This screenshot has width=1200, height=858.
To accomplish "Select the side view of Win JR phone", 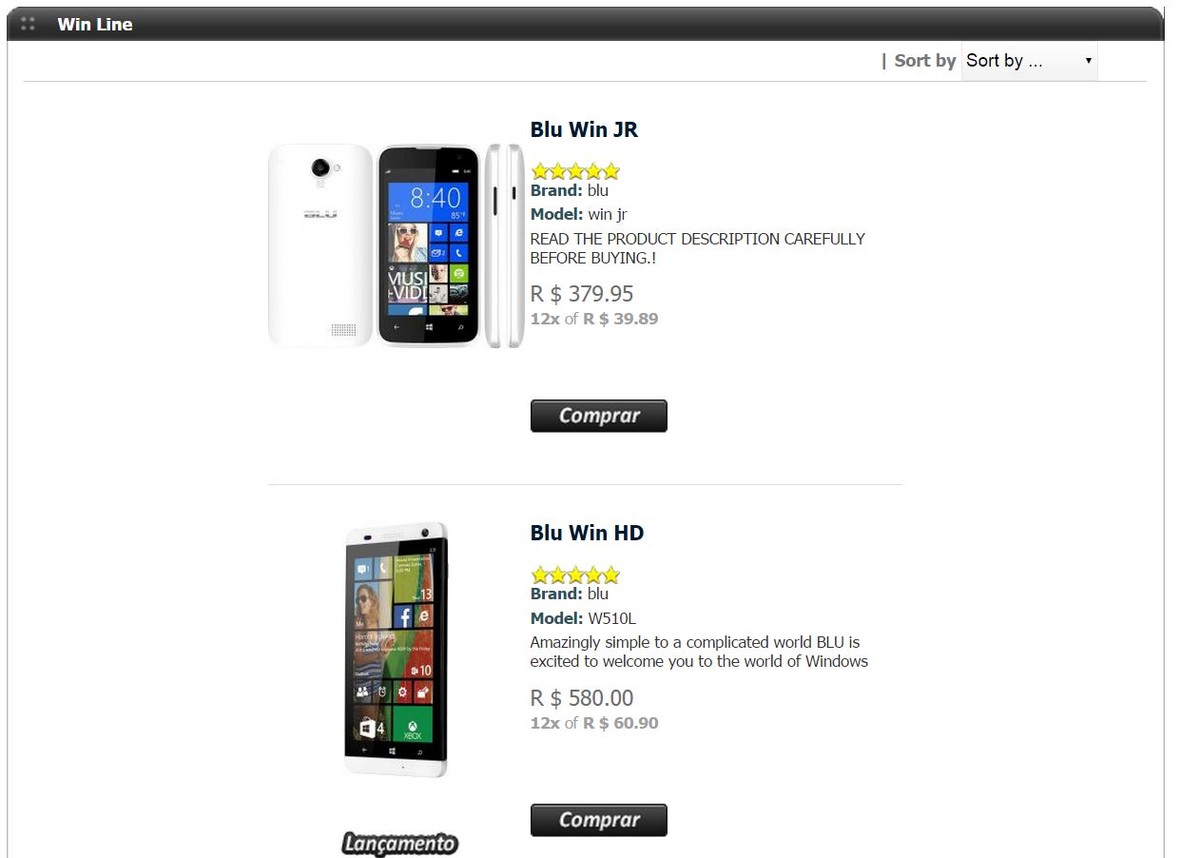I will click(504, 246).
